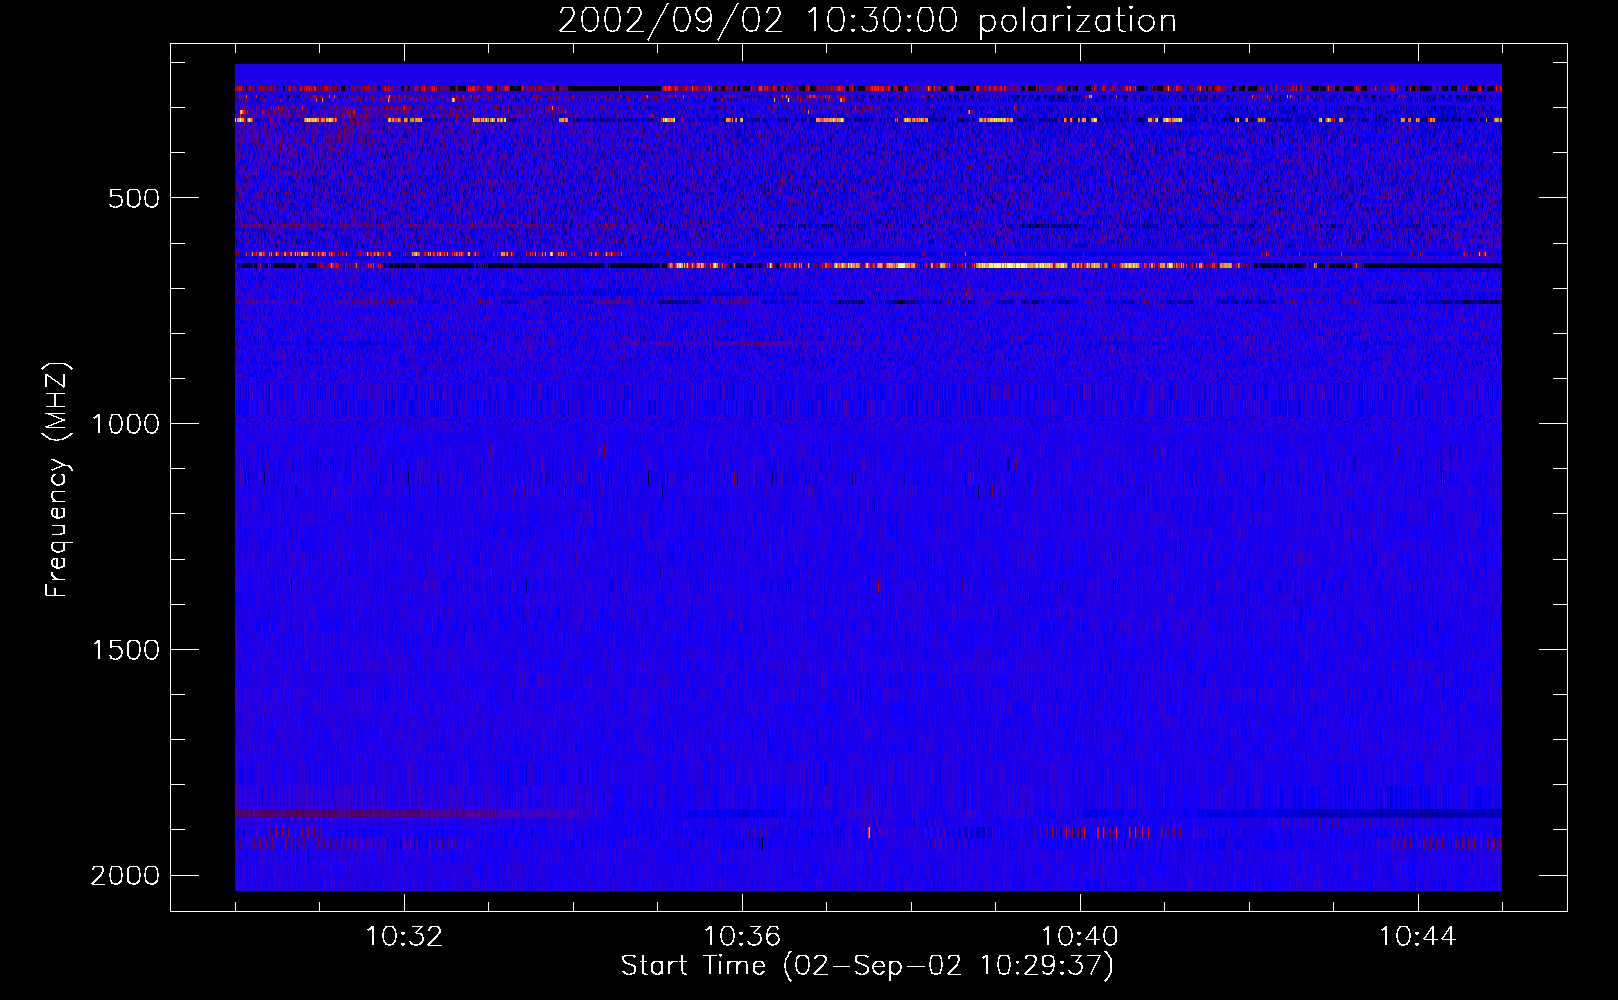This screenshot has width=1618, height=1000.
Task: Click the "Frequency (MHZ)" axis label
Action: click(57, 480)
